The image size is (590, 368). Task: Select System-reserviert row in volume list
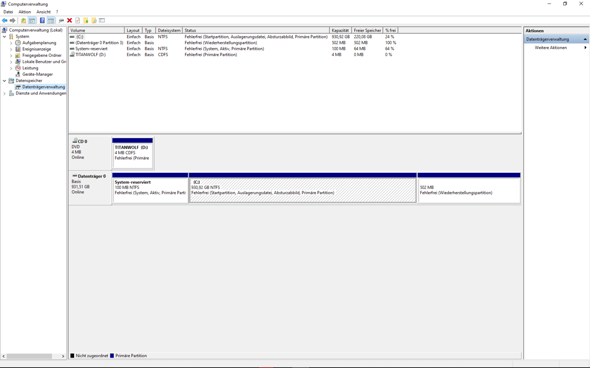point(233,49)
